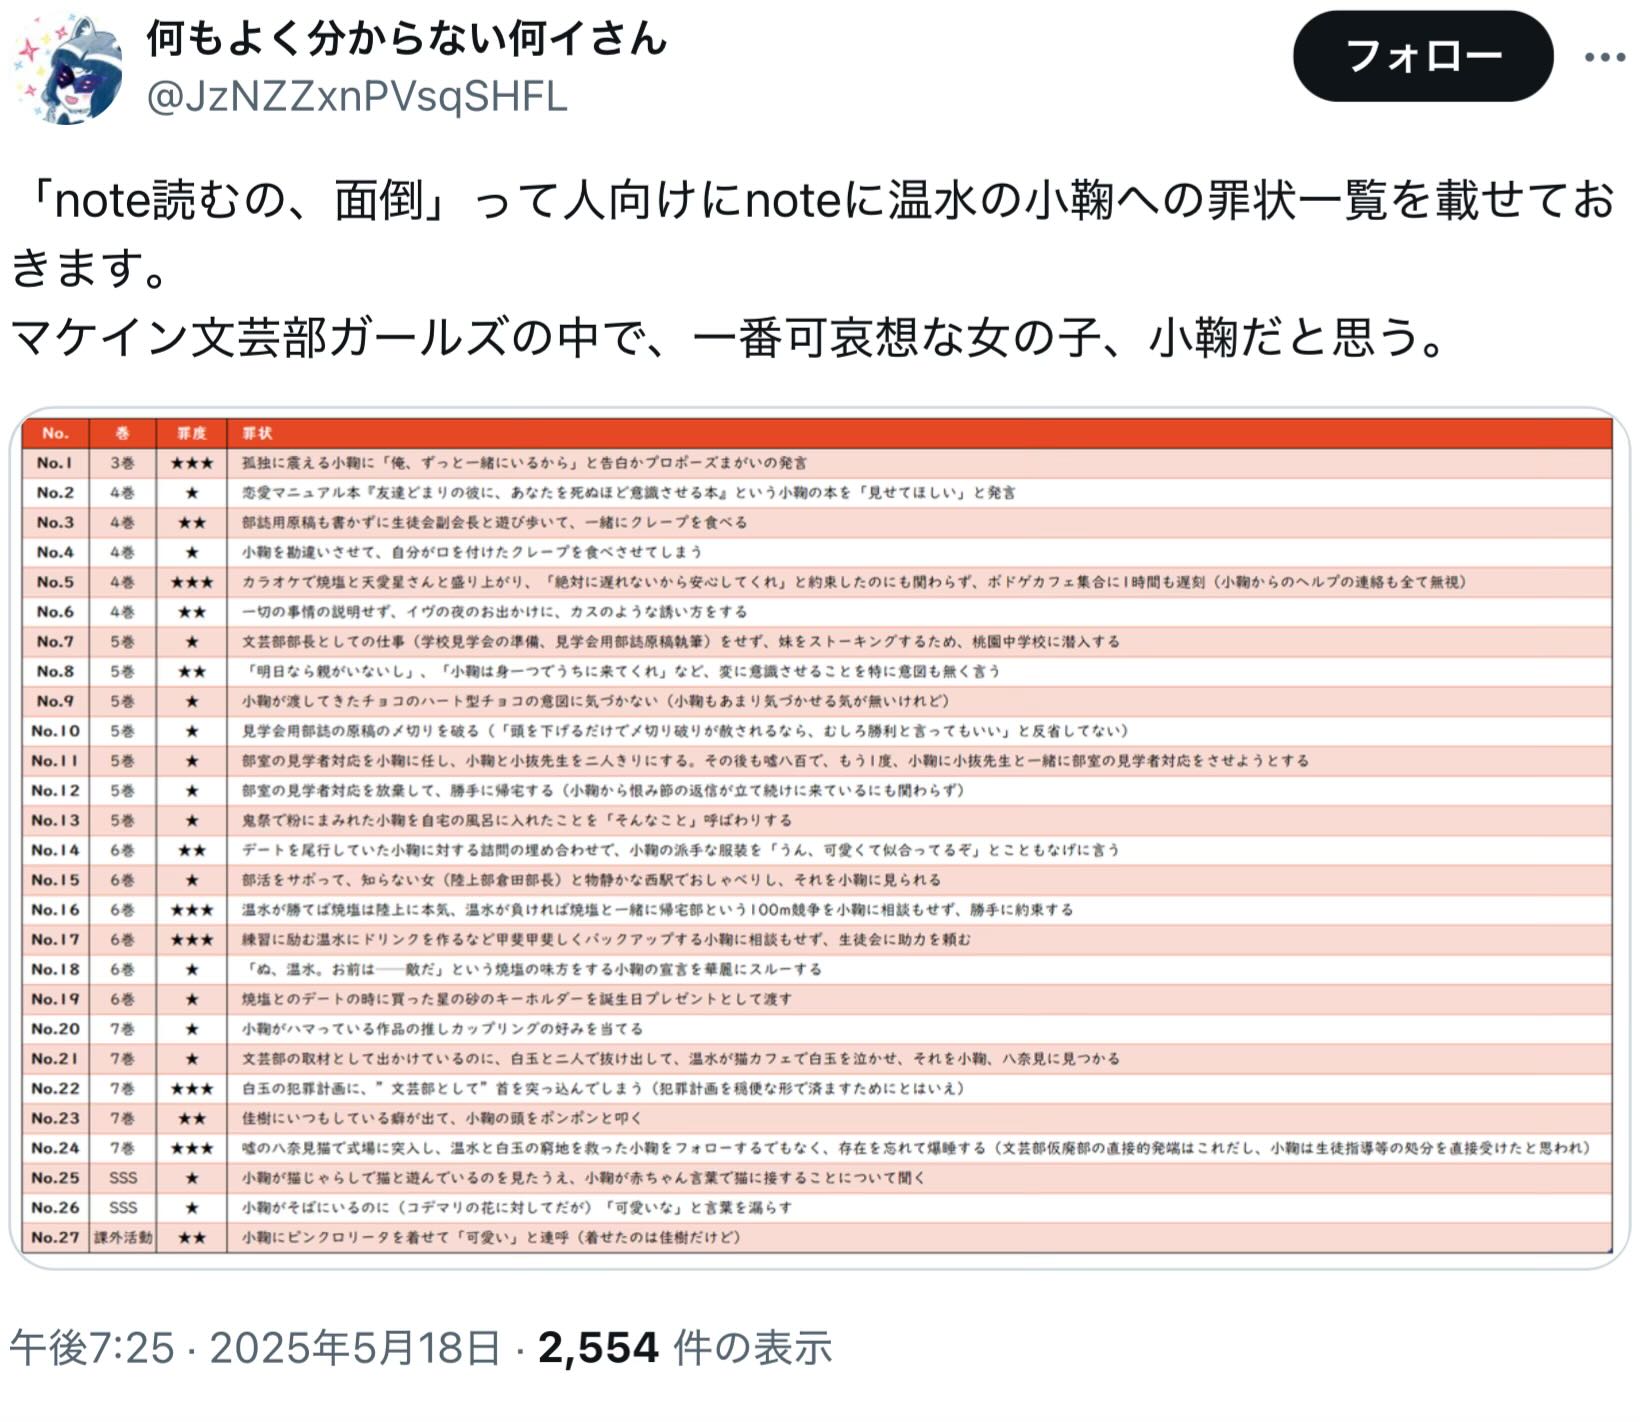Click the 3巻 cell in row No.1

122,463
